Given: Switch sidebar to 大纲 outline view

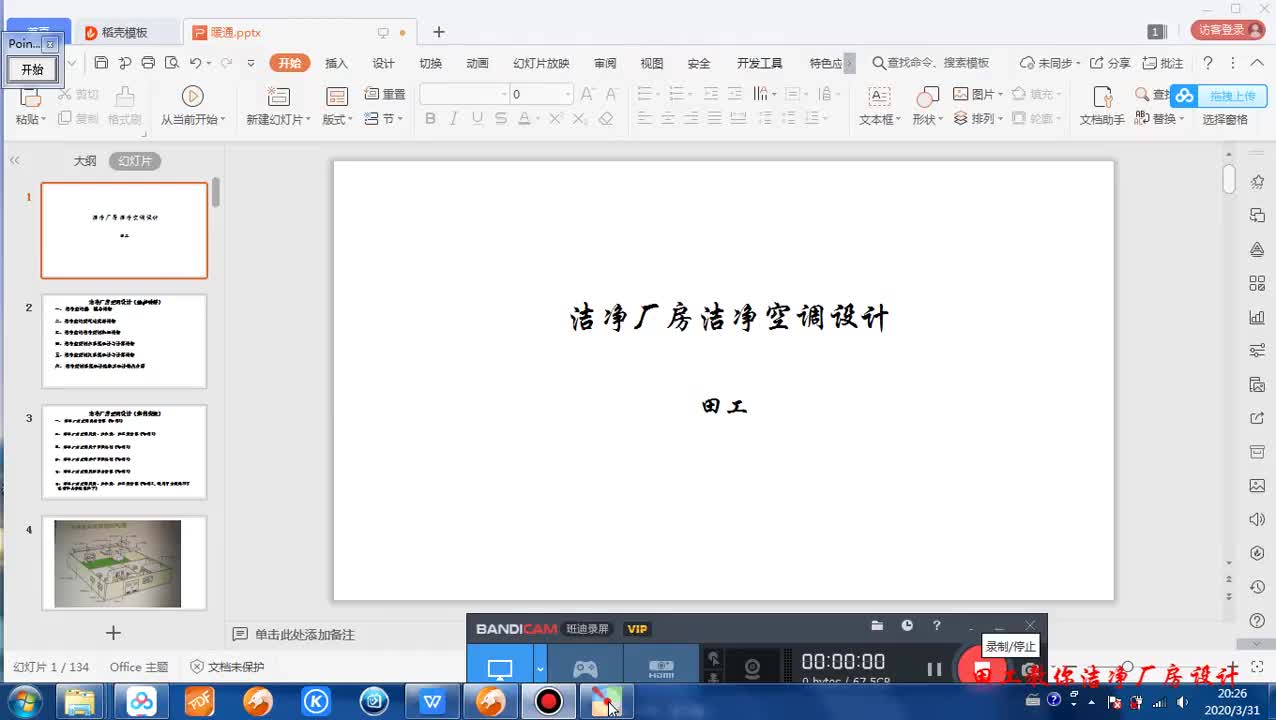Looking at the screenshot, I should pos(85,161).
